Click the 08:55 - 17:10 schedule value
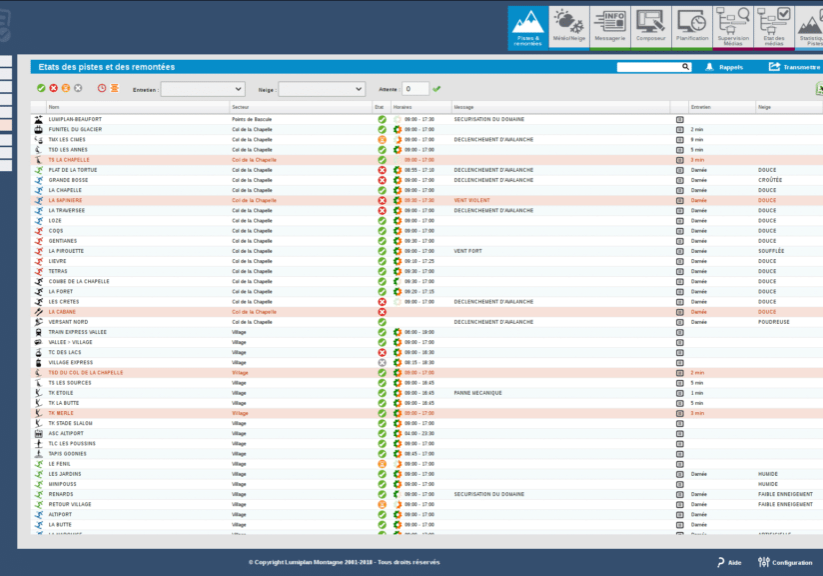This screenshot has height=576, width=823. (419, 170)
